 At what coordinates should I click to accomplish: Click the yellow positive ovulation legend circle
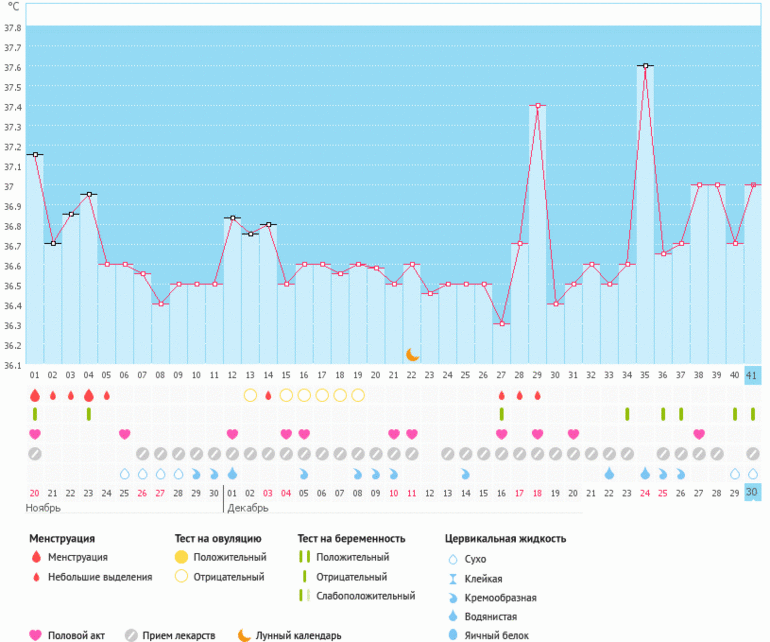coord(181,557)
